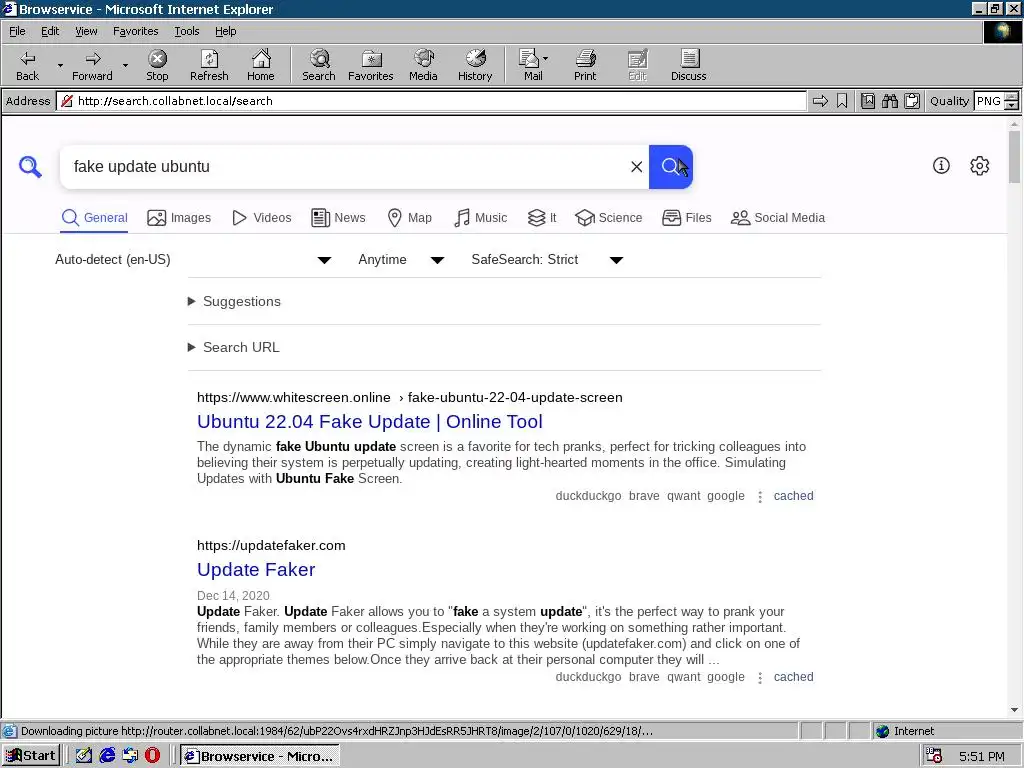Clear the search query with X
1024x768 pixels.
[636, 167]
